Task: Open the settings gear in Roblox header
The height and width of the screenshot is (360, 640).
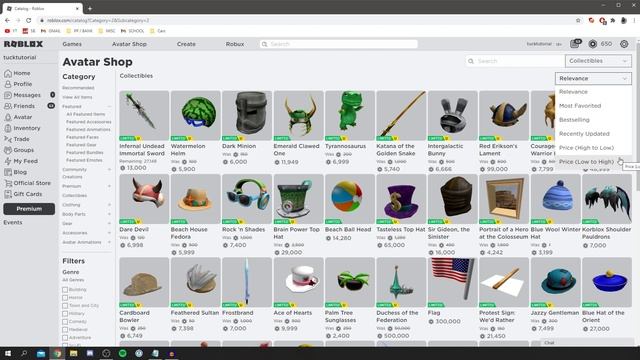Action: click(624, 44)
